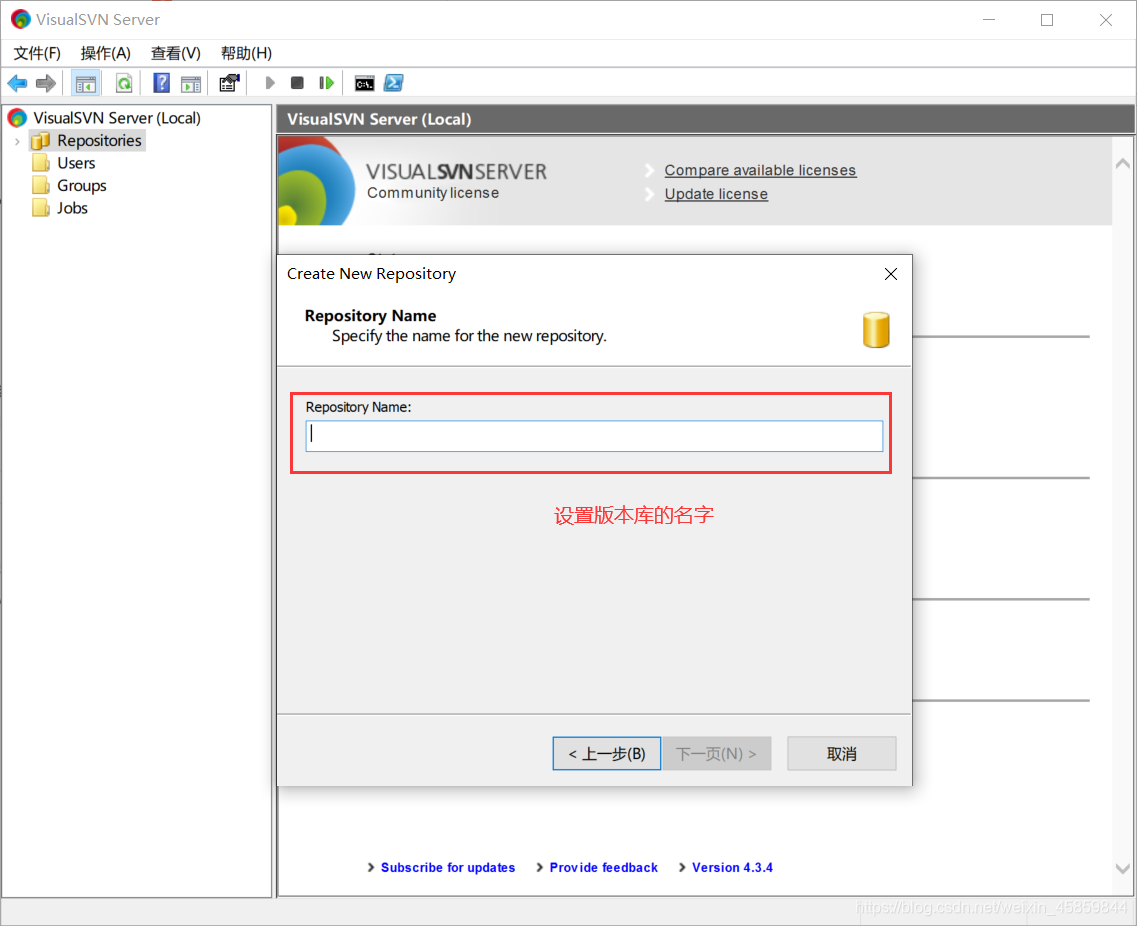Screen dimensions: 1137x926
Task: Click the 'Community license' text
Action: [433, 193]
